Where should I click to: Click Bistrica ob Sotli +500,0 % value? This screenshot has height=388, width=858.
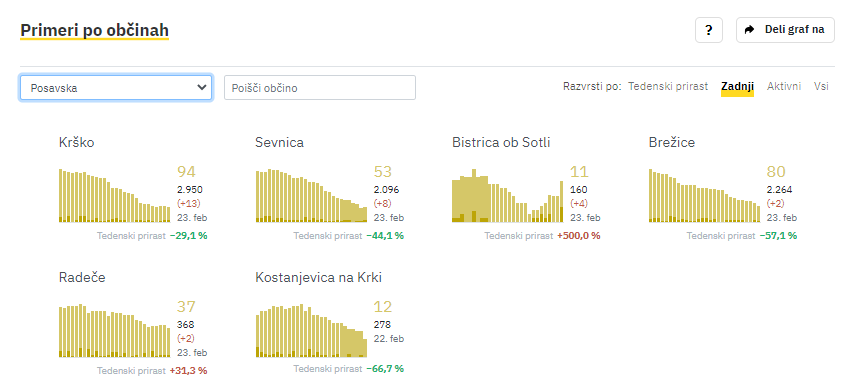pyautogui.click(x=578, y=236)
